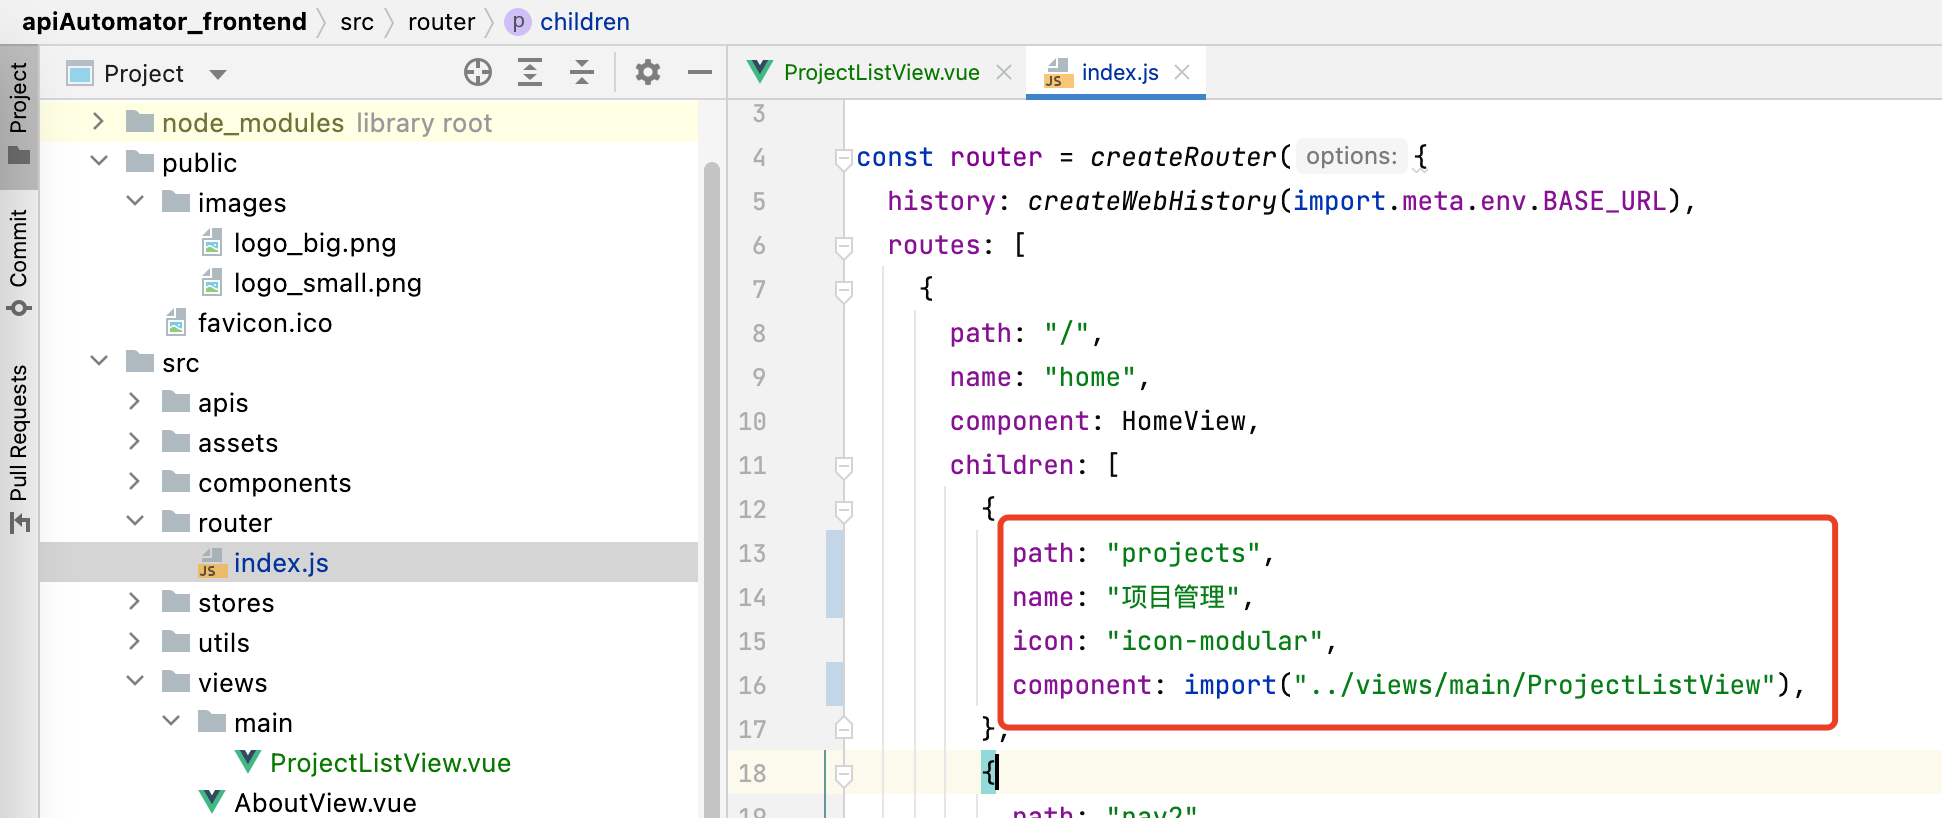Click the Project panel title label
Image resolution: width=1942 pixels, height=818 pixels.
click(144, 73)
